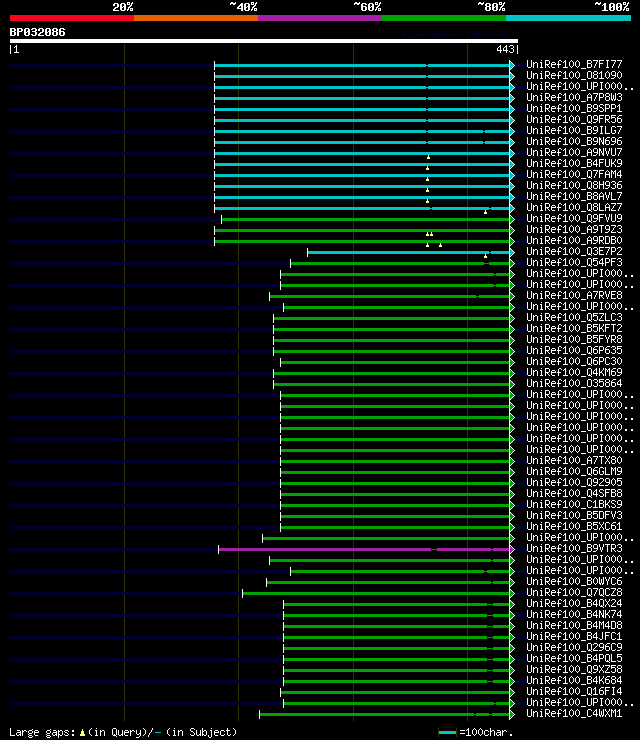Select the UniRef100_Q6P635 label
The image size is (640, 740).
coord(574,350)
